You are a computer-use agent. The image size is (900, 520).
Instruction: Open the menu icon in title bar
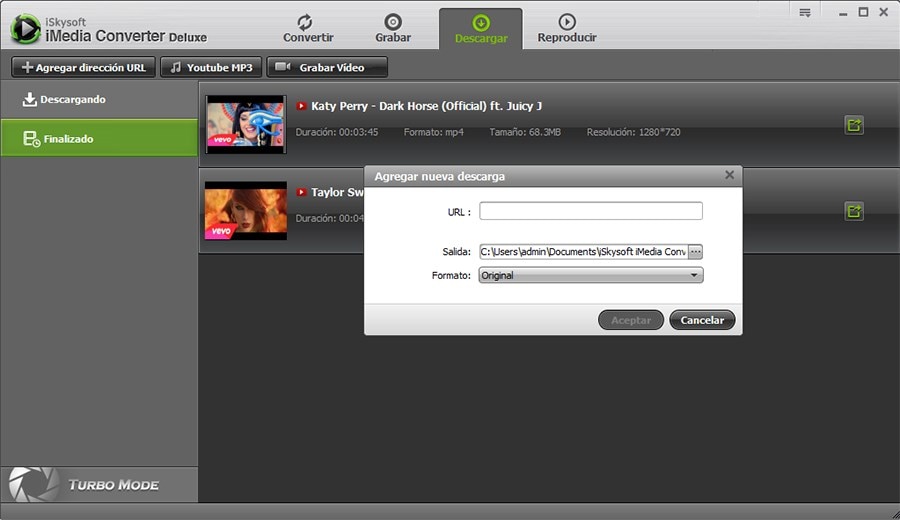805,13
